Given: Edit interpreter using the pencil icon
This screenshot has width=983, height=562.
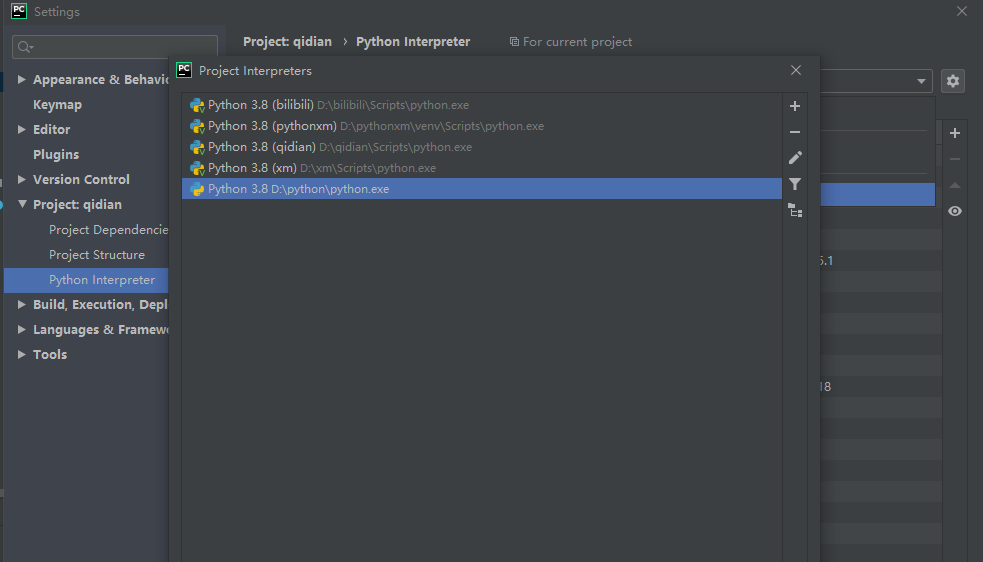Looking at the screenshot, I should click(x=795, y=158).
